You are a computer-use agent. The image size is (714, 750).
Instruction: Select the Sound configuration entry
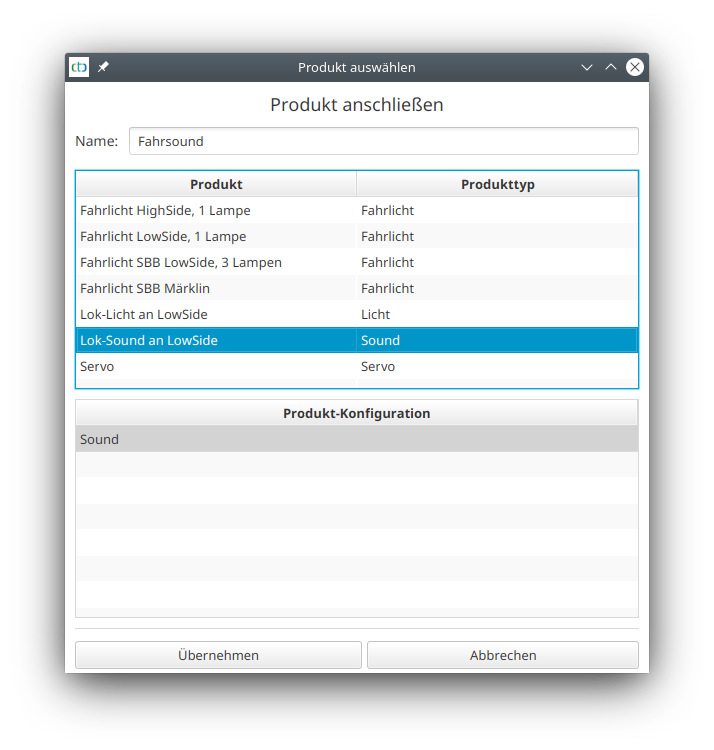coord(100,439)
